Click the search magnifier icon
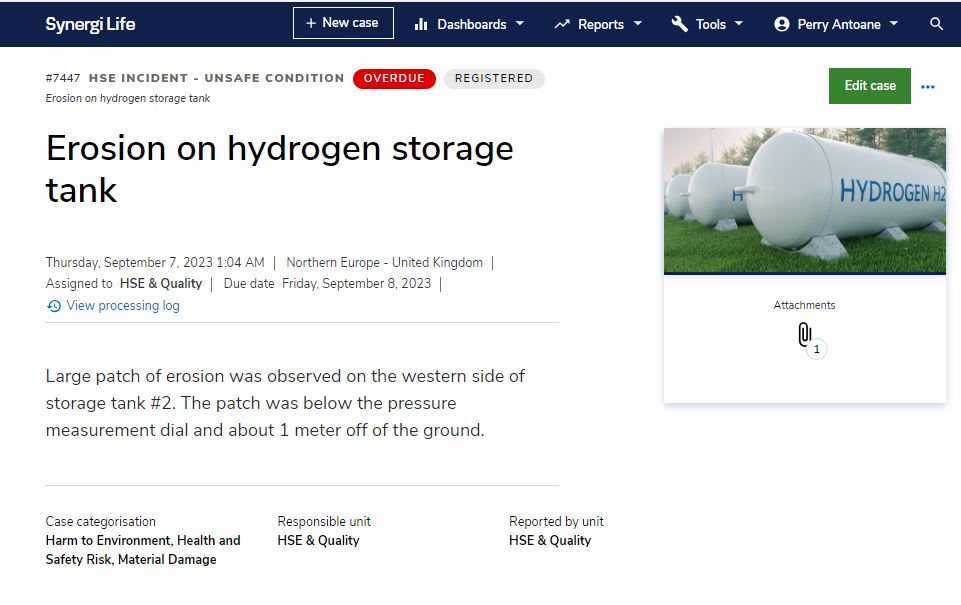The height and width of the screenshot is (605, 961). click(x=936, y=24)
